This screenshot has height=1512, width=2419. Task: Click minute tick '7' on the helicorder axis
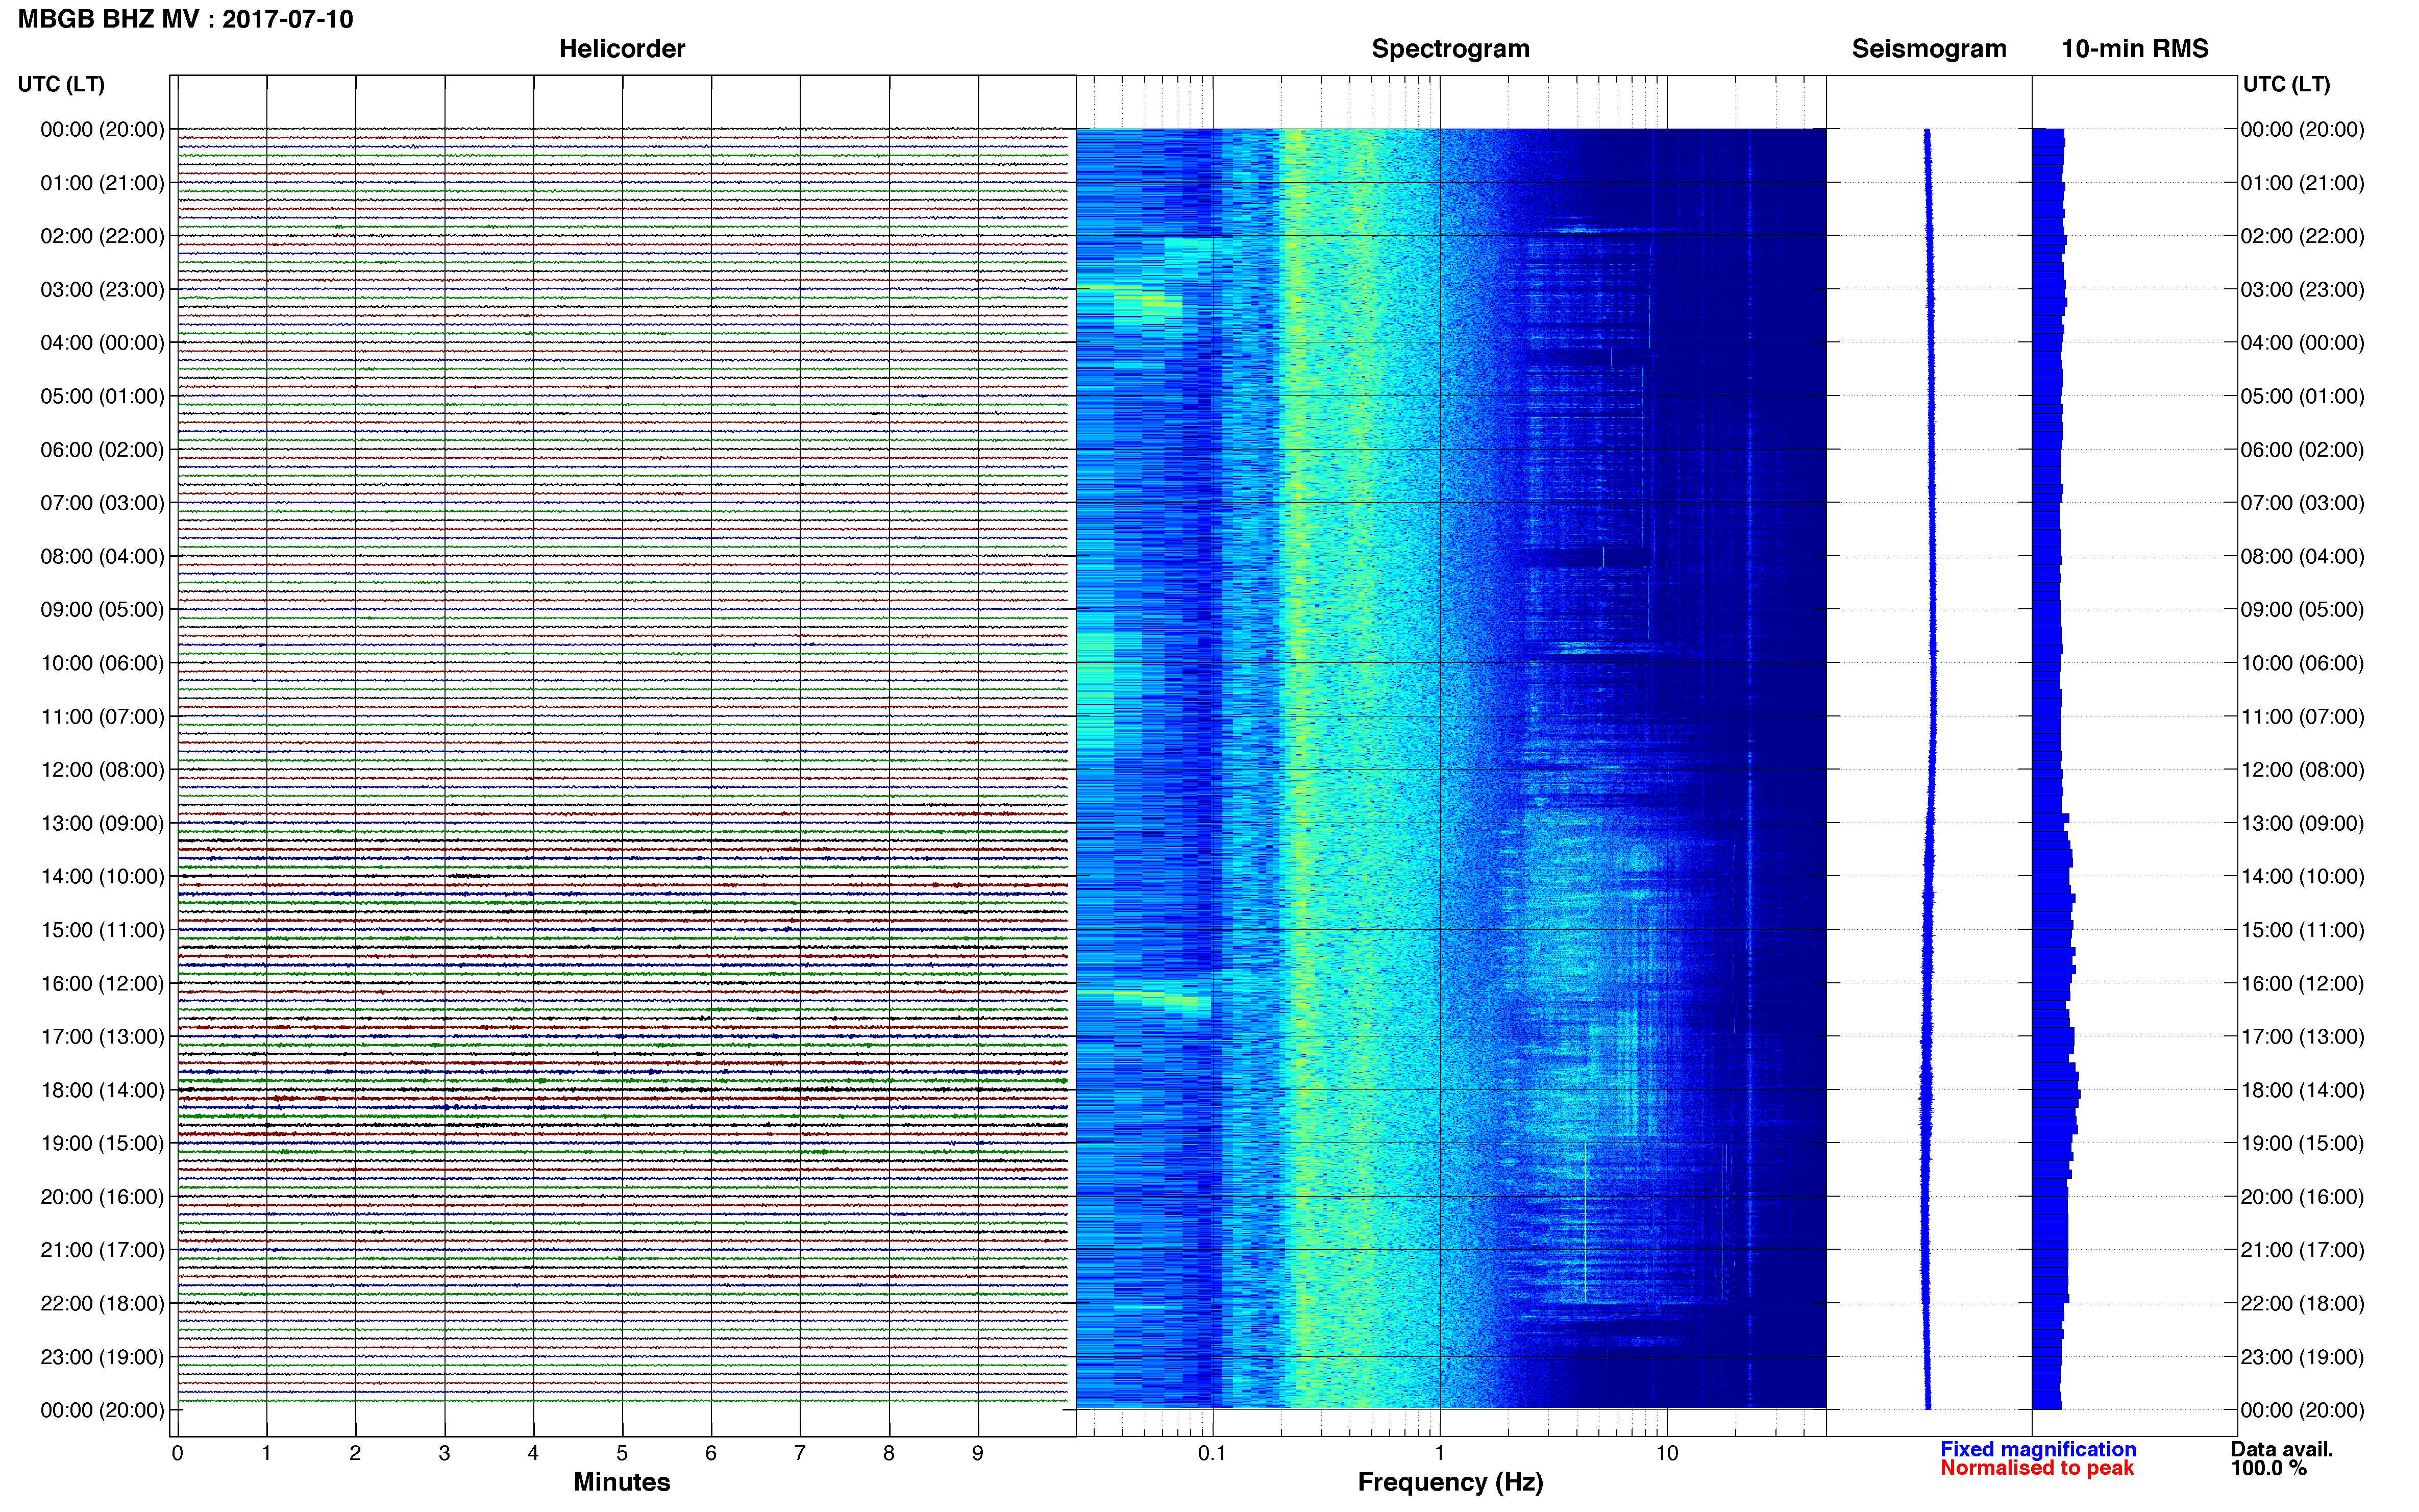(x=799, y=1453)
